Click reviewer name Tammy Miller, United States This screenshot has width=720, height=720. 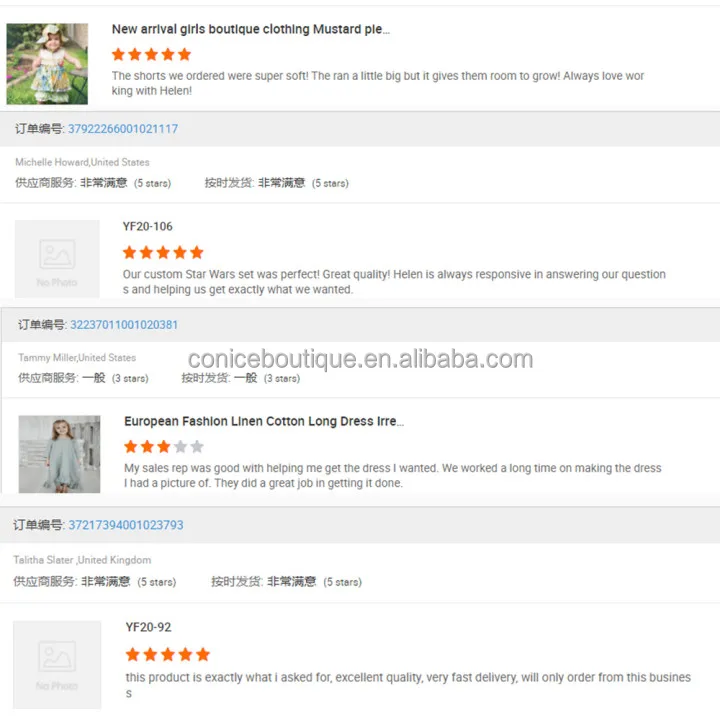(77, 358)
